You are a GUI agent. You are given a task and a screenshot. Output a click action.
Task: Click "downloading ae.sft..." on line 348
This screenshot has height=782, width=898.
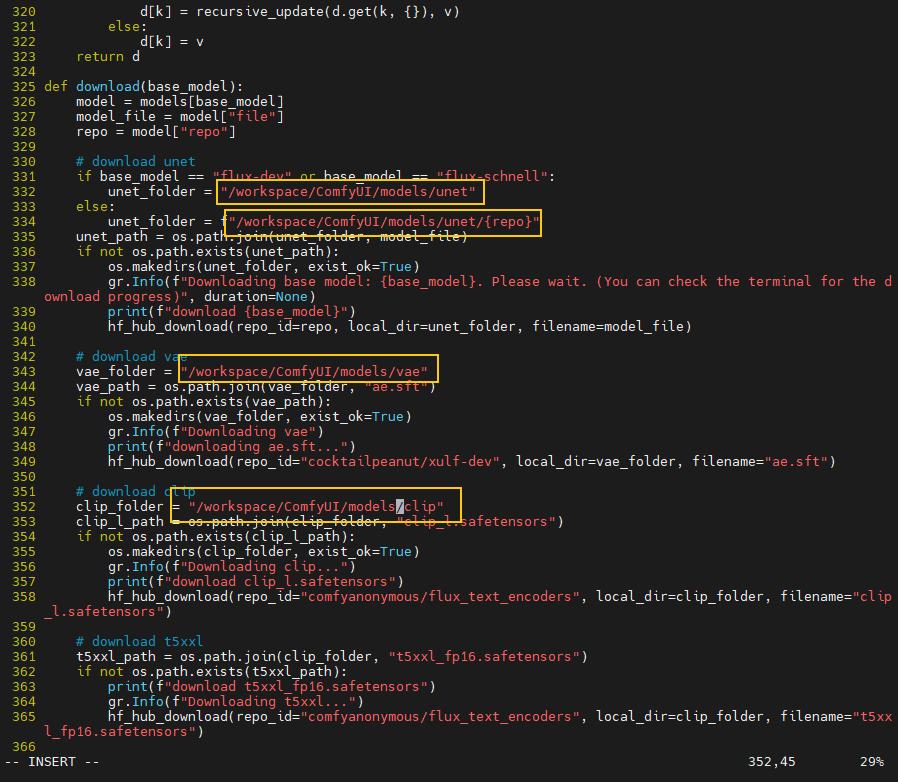(x=260, y=447)
